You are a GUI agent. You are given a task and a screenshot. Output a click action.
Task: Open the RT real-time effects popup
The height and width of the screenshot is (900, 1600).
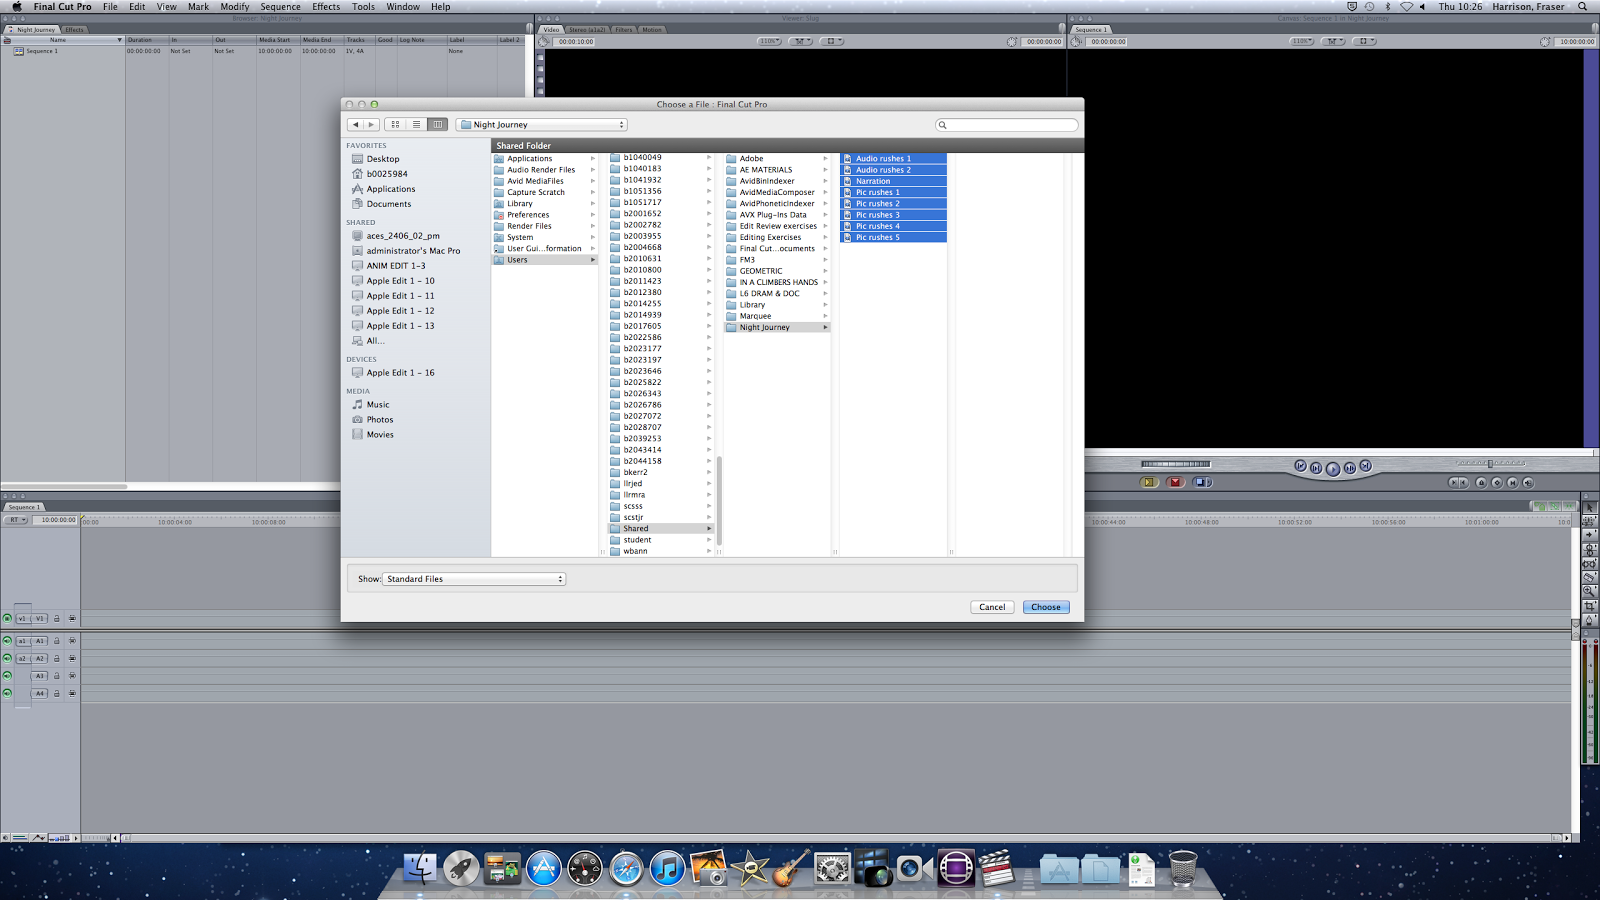point(16,520)
